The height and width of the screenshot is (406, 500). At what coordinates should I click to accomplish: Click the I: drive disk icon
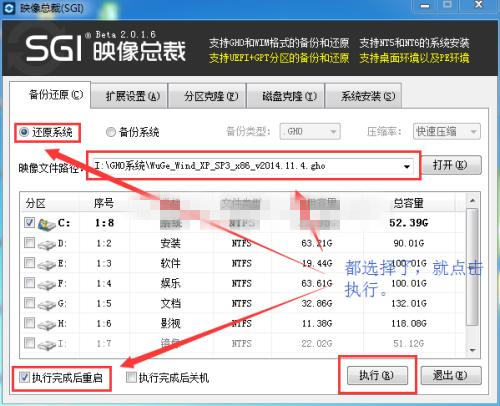pyautogui.click(x=47, y=345)
